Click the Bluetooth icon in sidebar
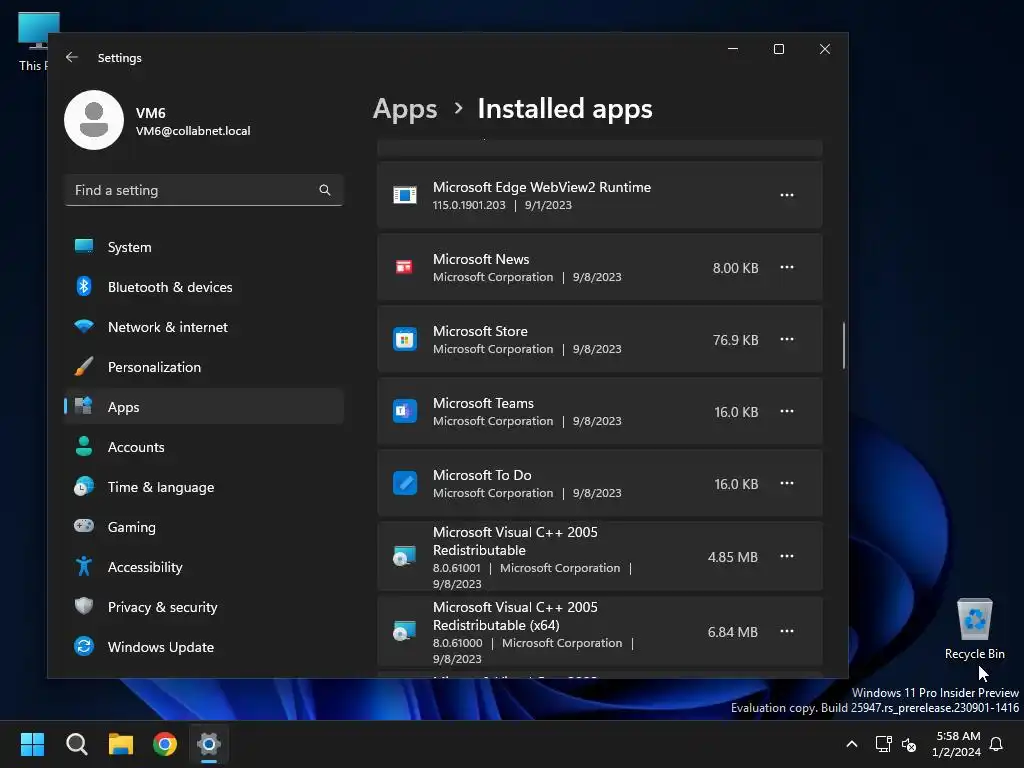 (84, 286)
